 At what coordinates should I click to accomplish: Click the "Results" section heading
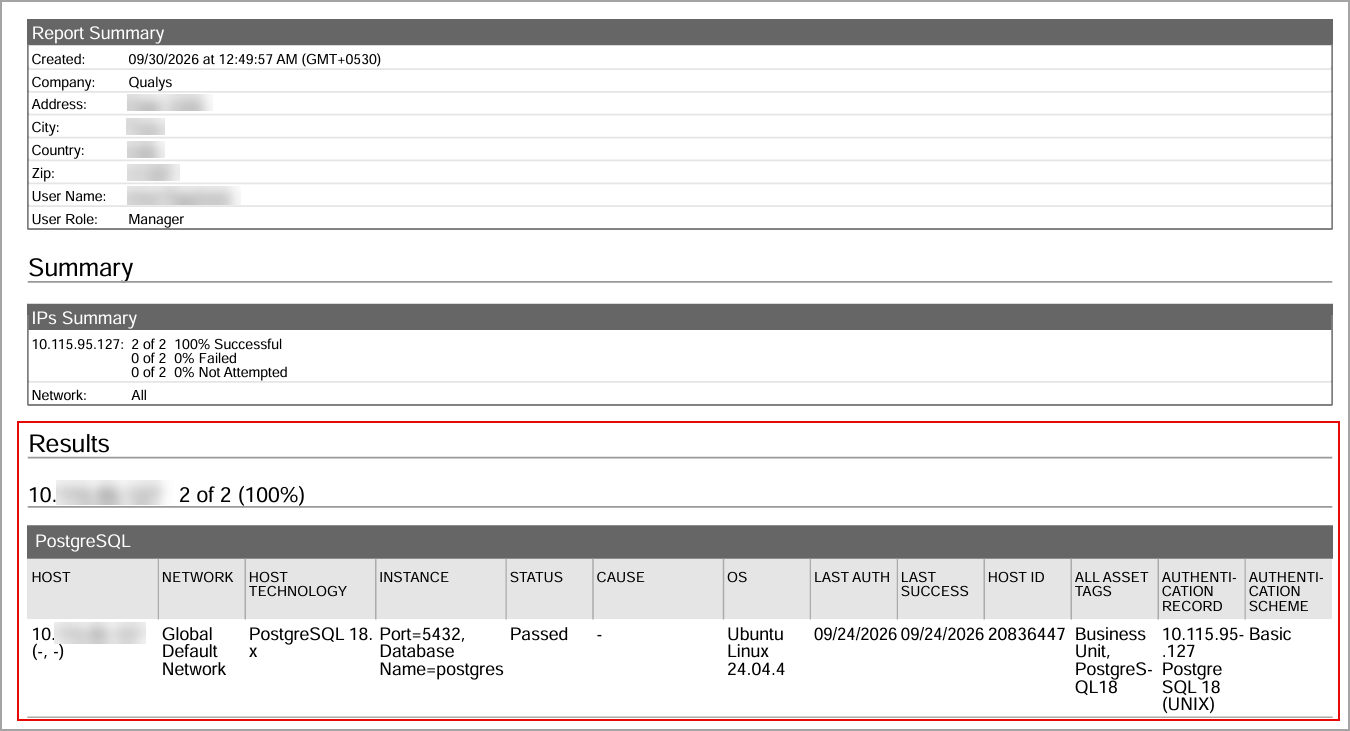click(69, 444)
